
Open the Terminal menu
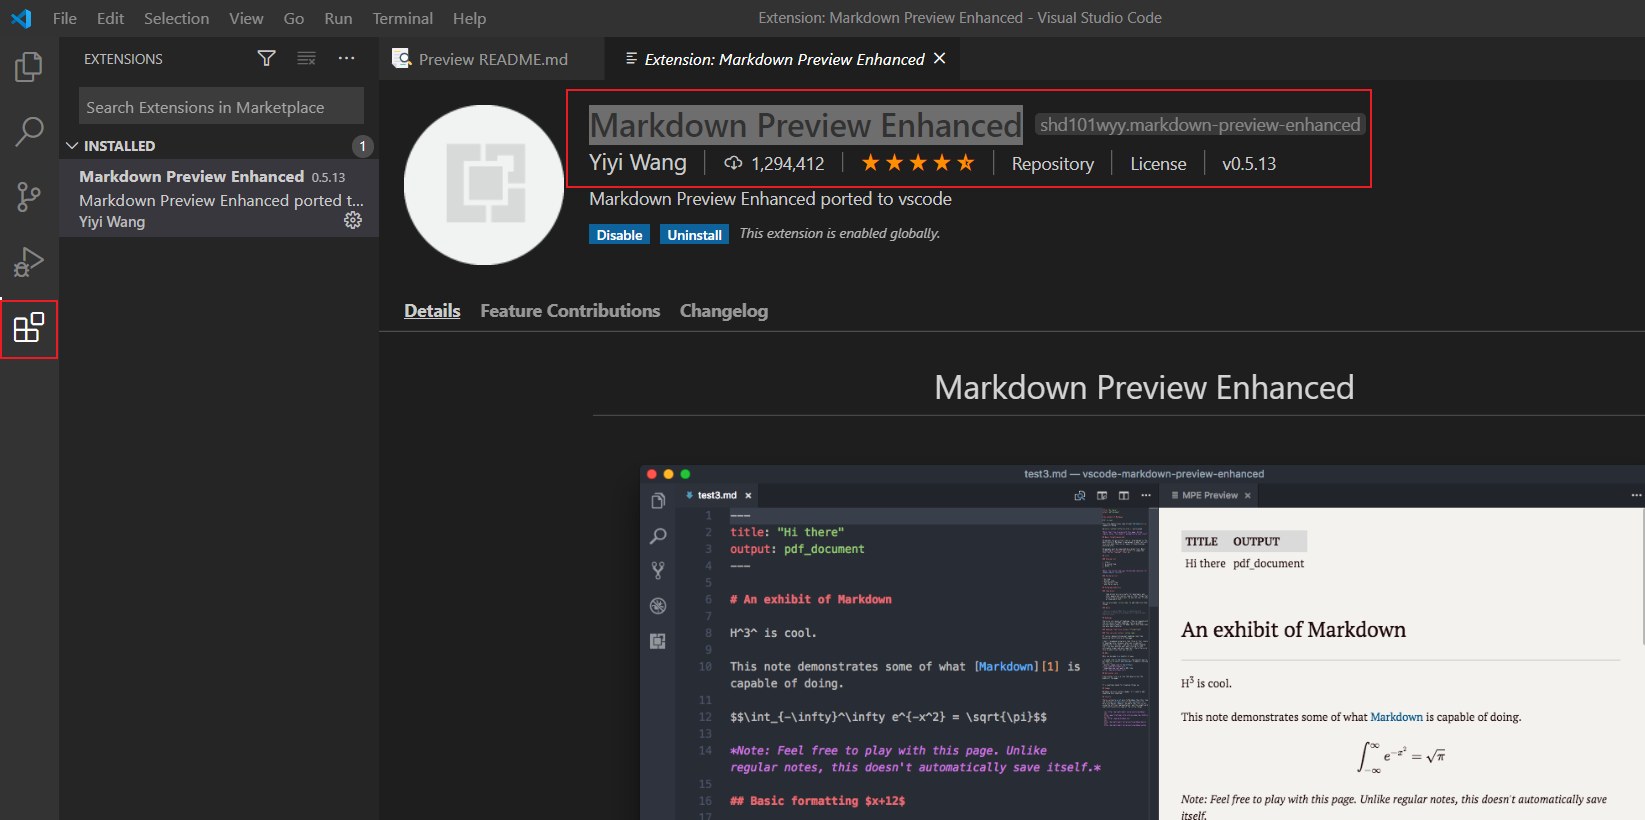pyautogui.click(x=402, y=18)
